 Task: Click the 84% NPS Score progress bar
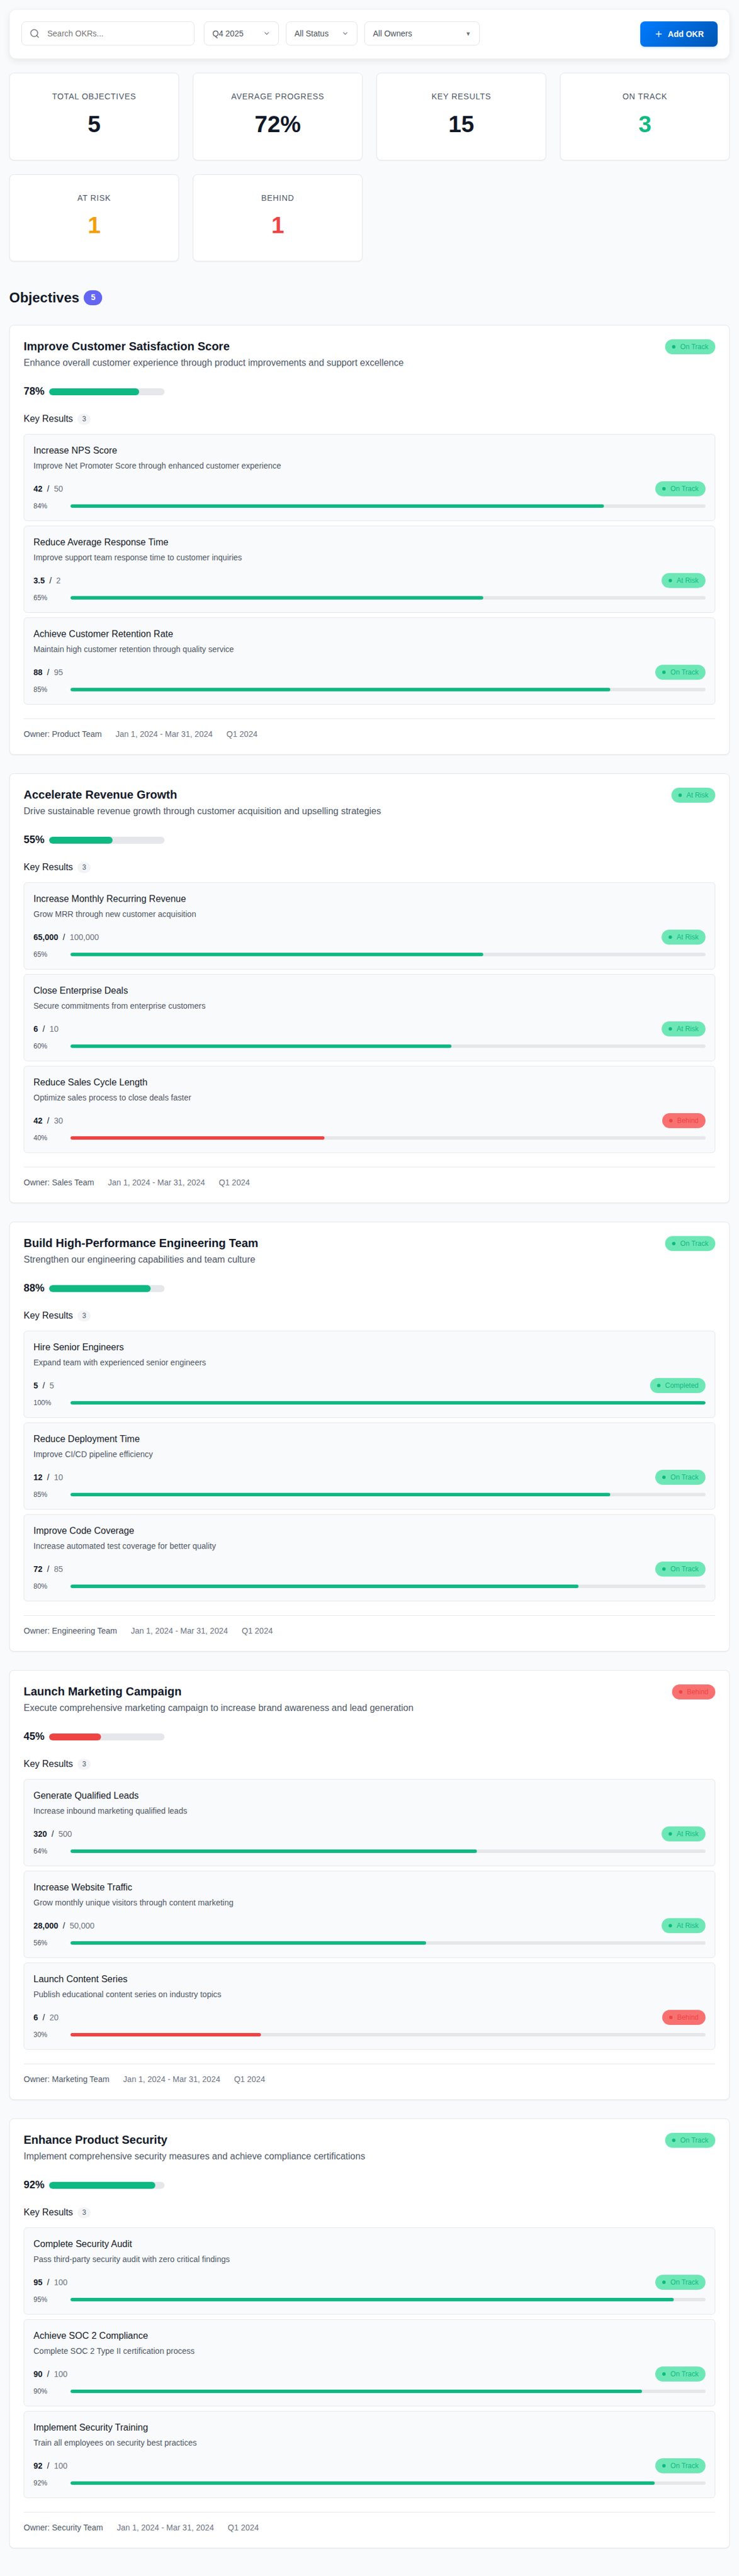tap(387, 506)
